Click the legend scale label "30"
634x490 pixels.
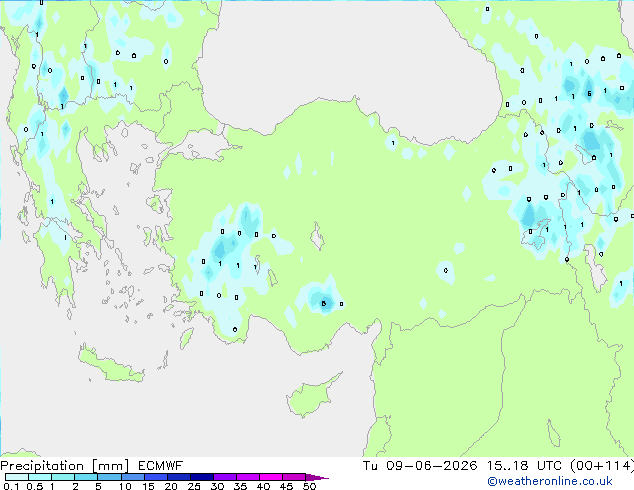click(217, 486)
